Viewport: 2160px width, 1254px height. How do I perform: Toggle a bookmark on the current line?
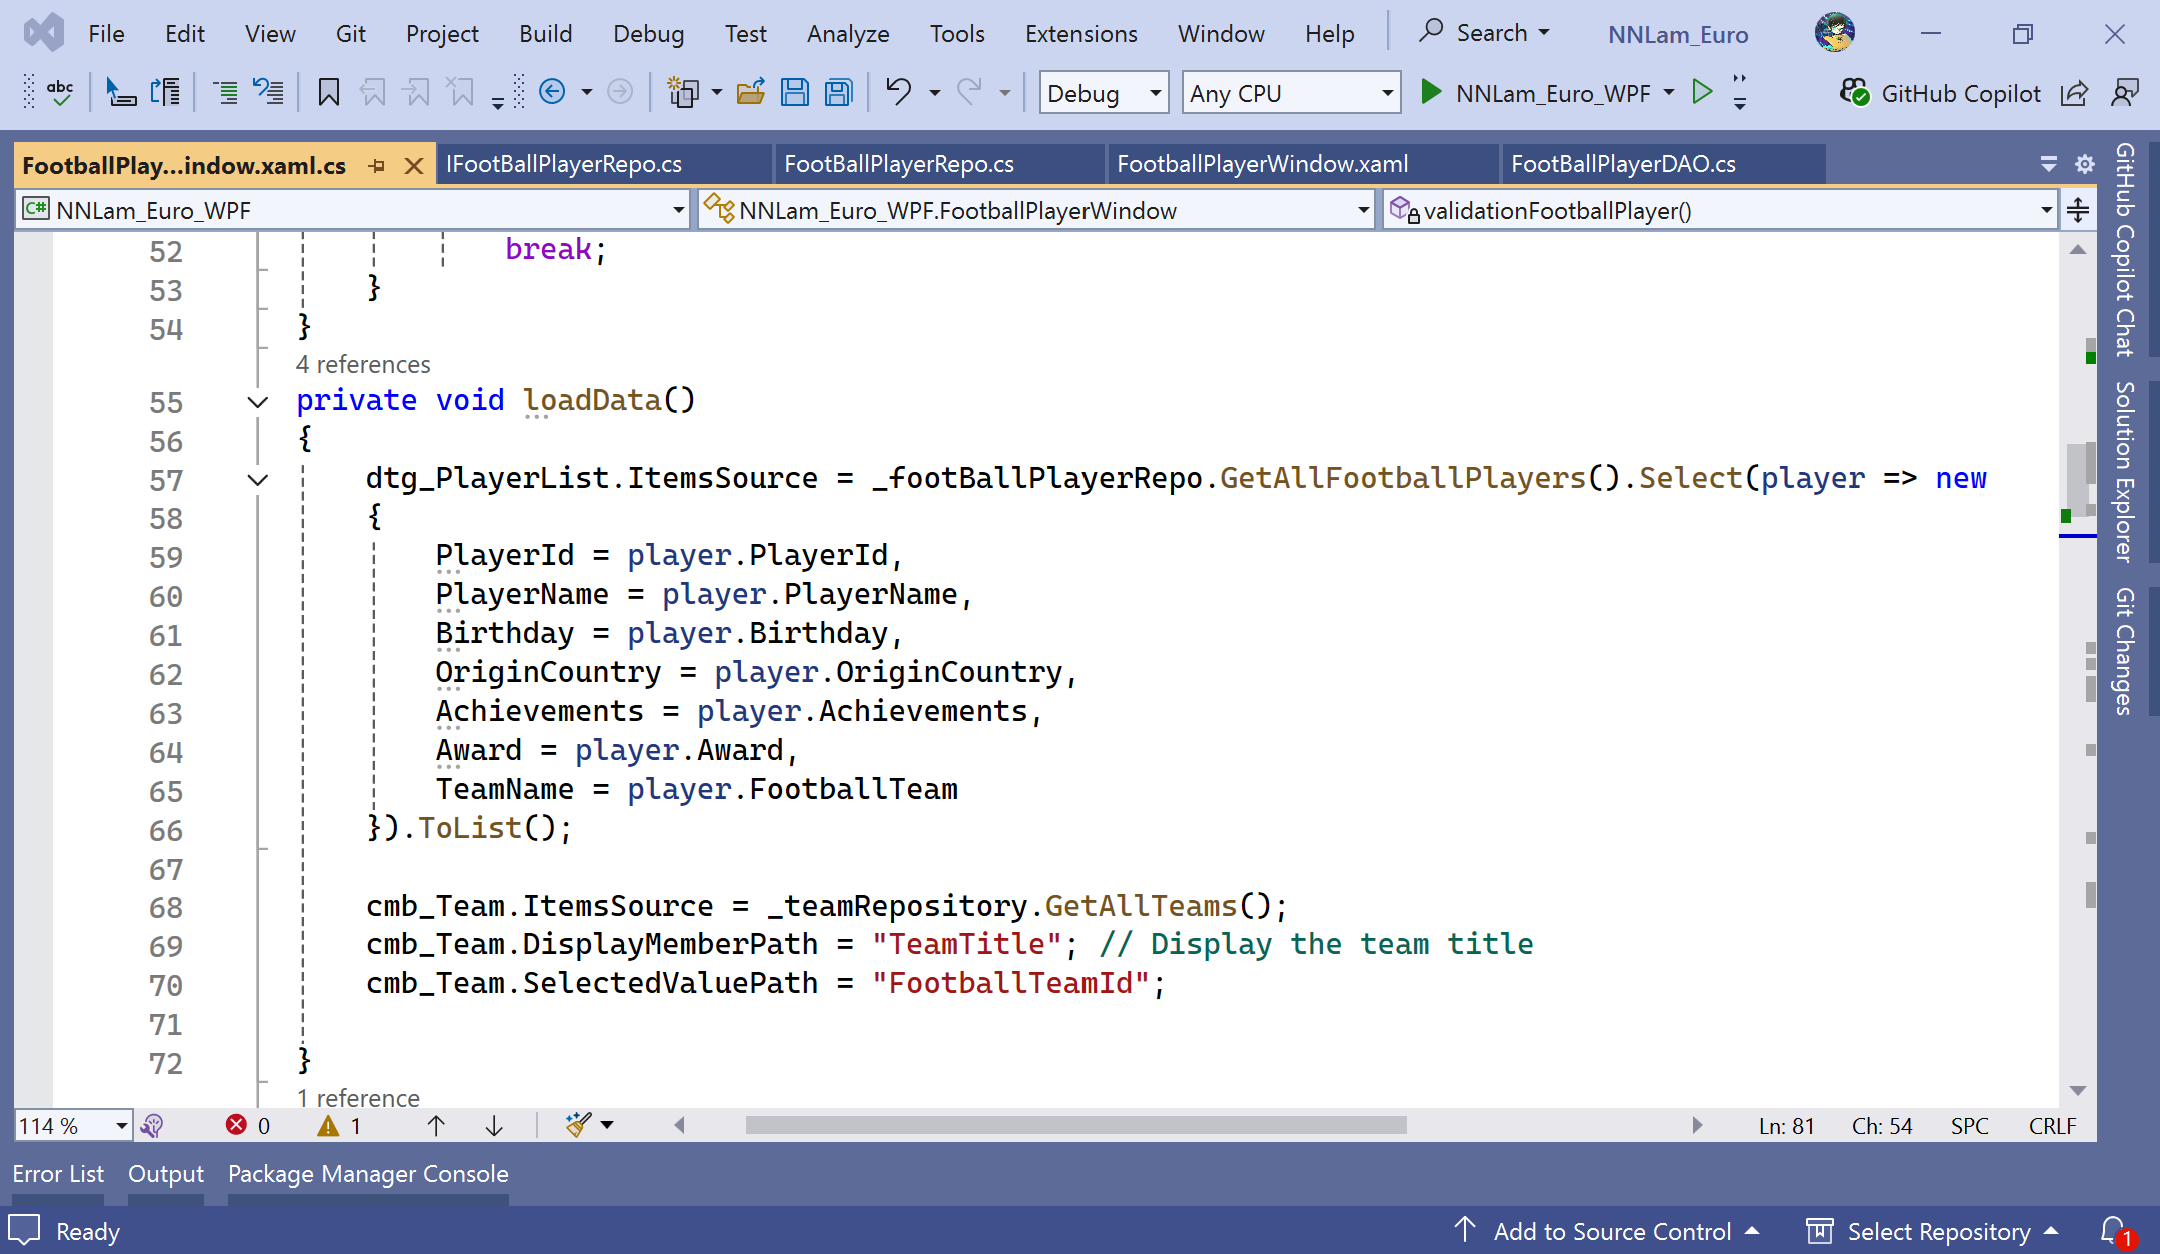(328, 93)
